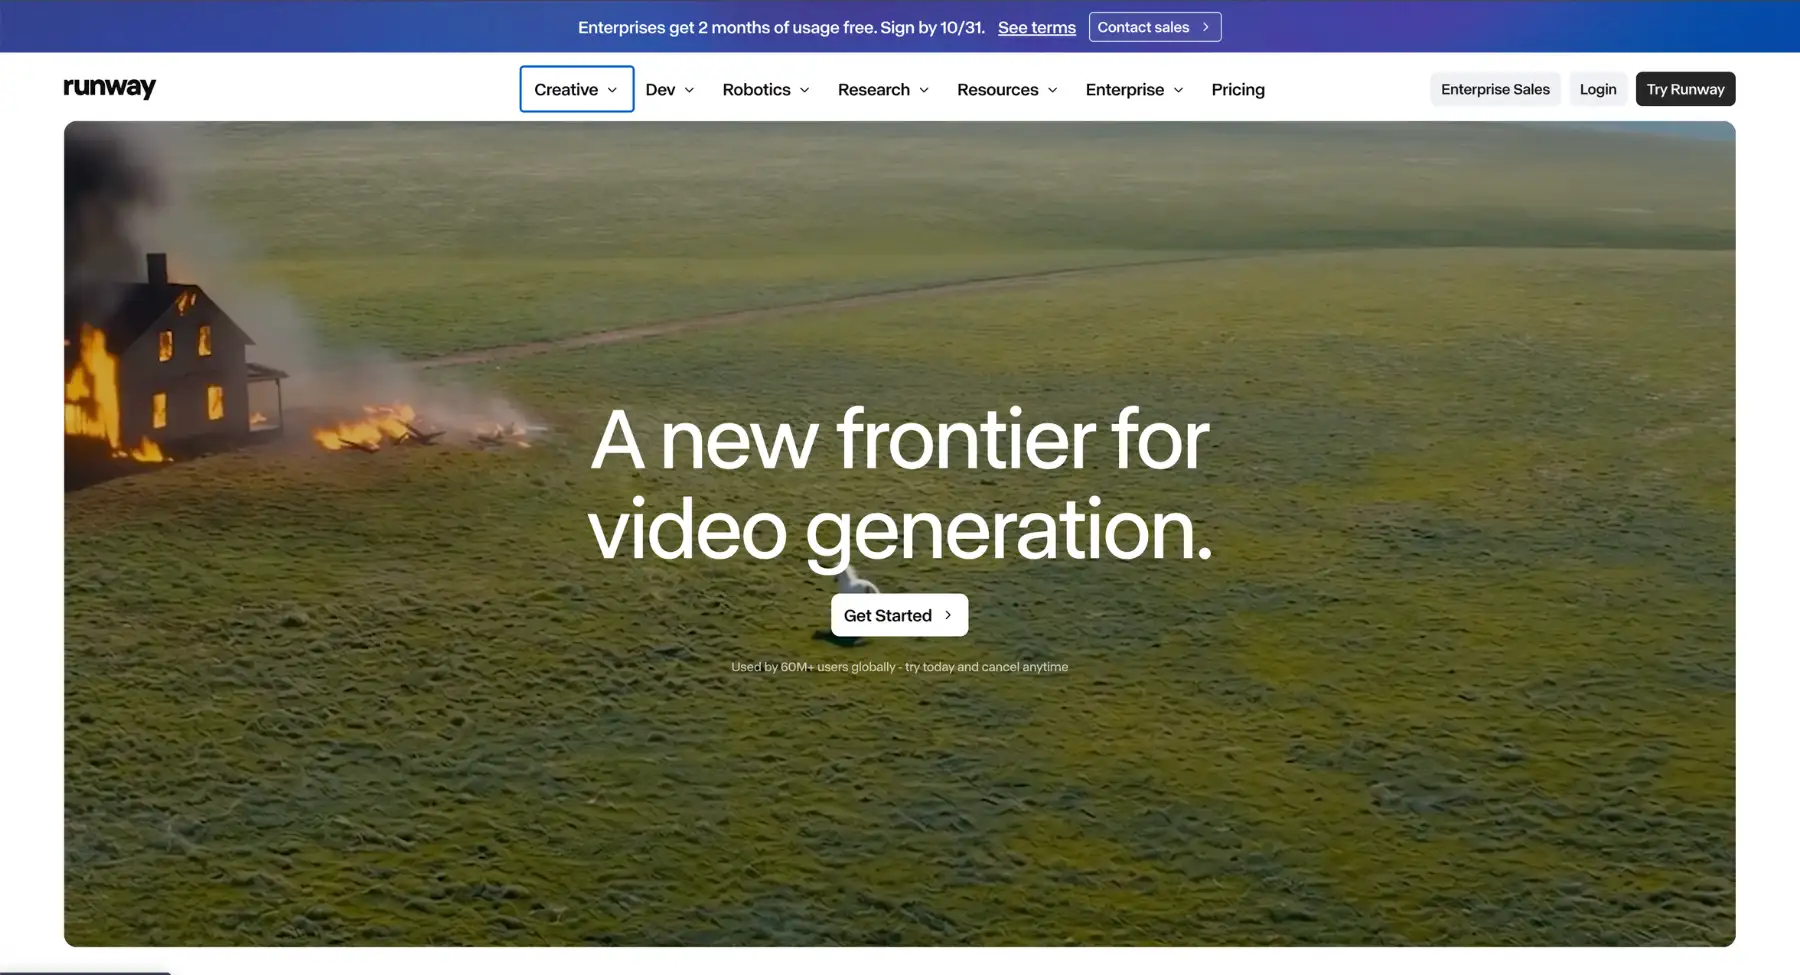Open the Robotics dropdown
The image size is (1800, 975).
pos(766,89)
